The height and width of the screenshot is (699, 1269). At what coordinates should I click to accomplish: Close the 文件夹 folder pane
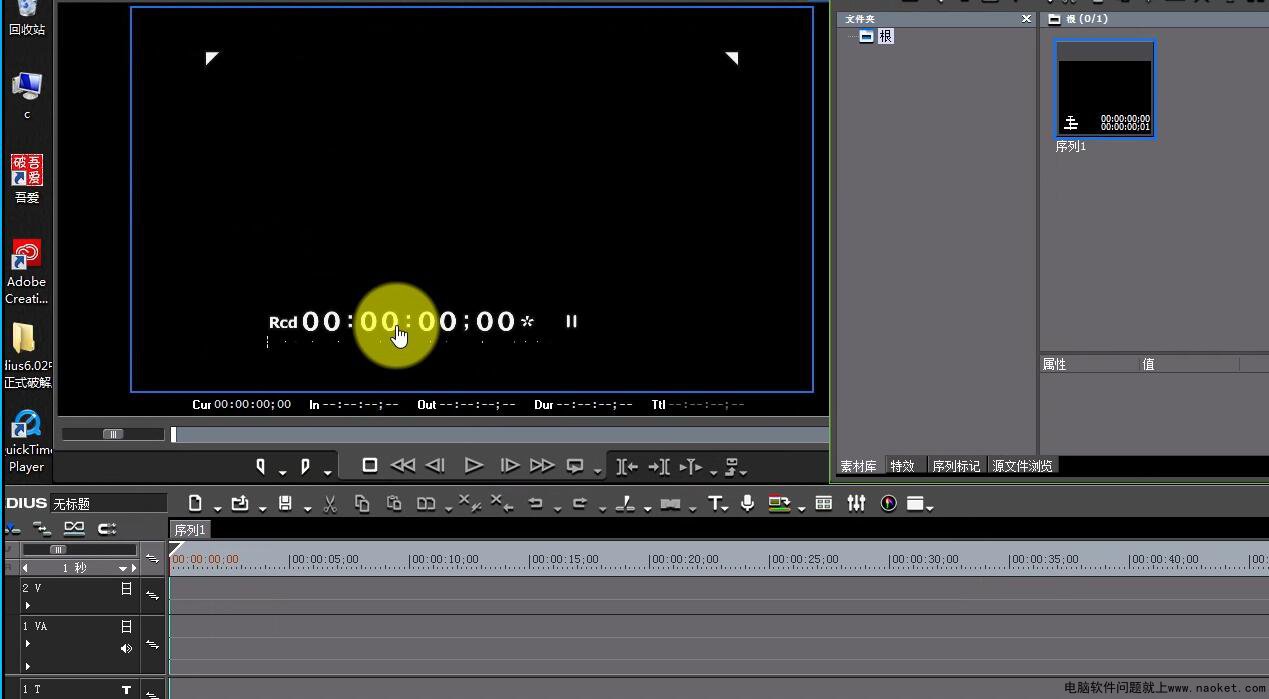(1026, 19)
